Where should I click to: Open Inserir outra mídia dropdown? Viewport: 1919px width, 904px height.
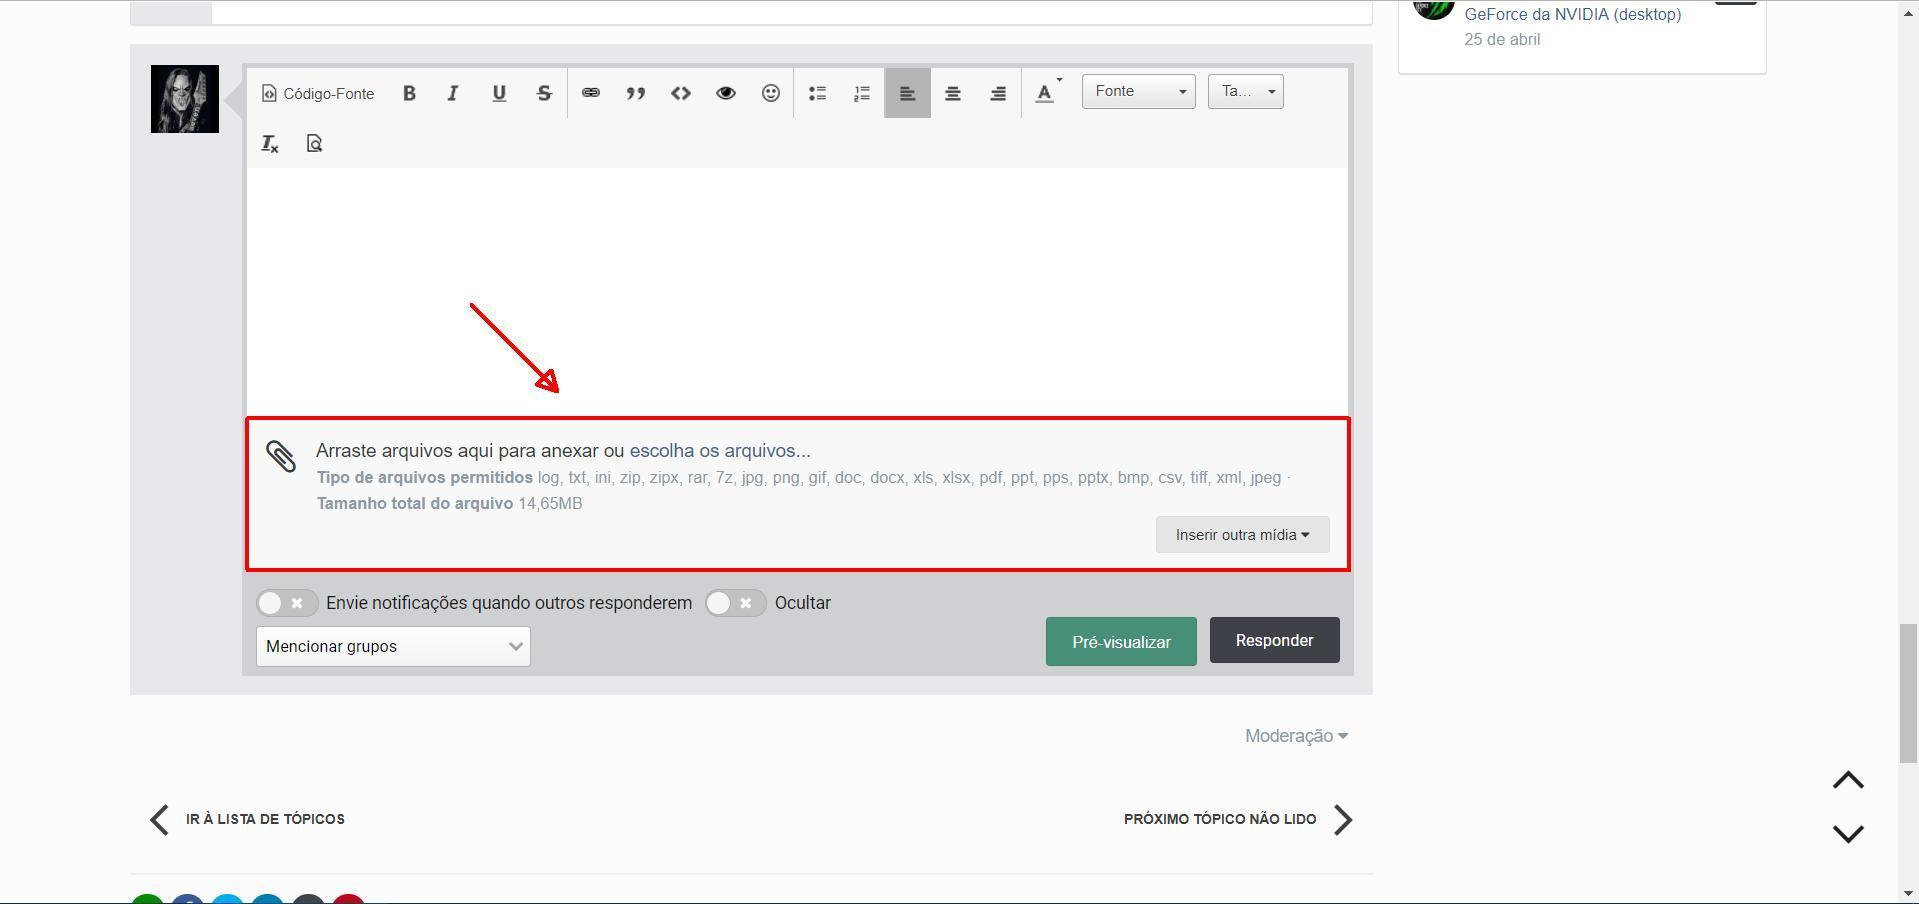pos(1243,535)
